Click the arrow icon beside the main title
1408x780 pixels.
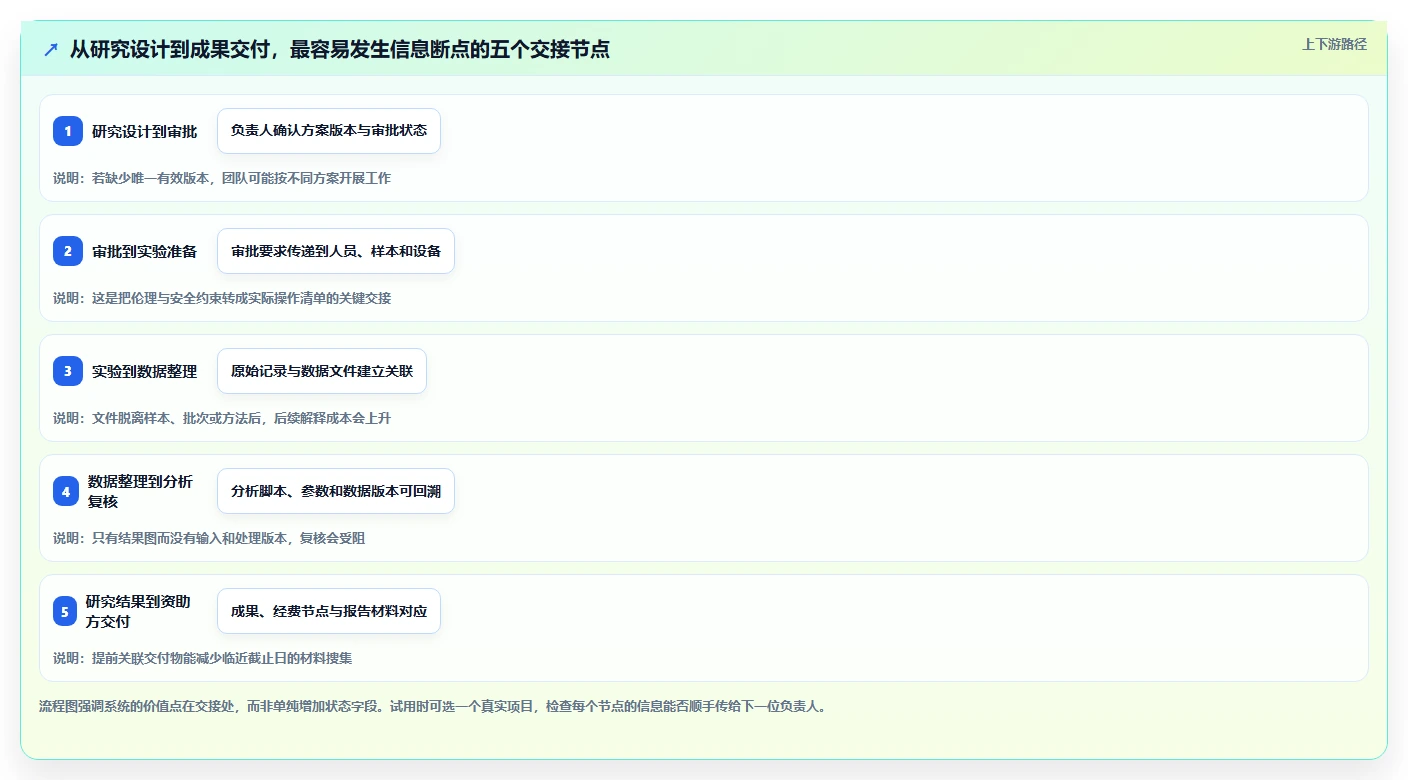(x=51, y=49)
